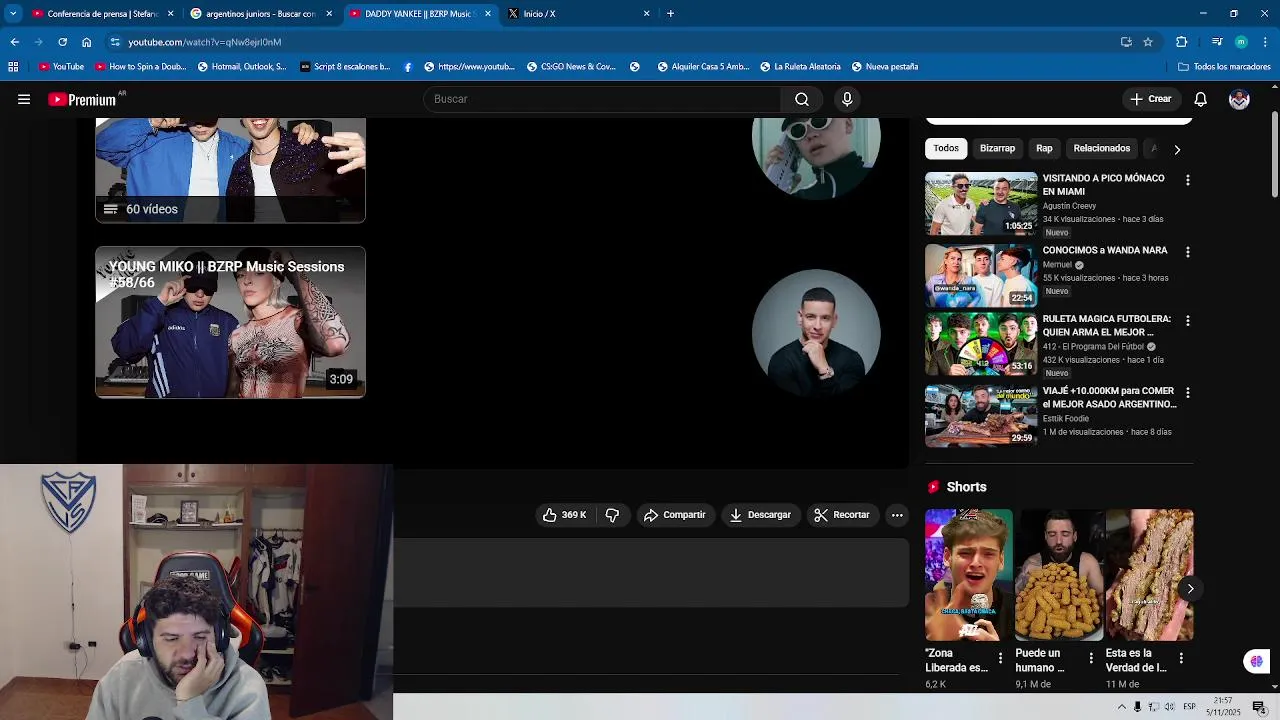This screenshot has height=720, width=1280.
Task: Open CONOCIMOS A WANDA NARA thumbnail
Action: click(x=981, y=275)
